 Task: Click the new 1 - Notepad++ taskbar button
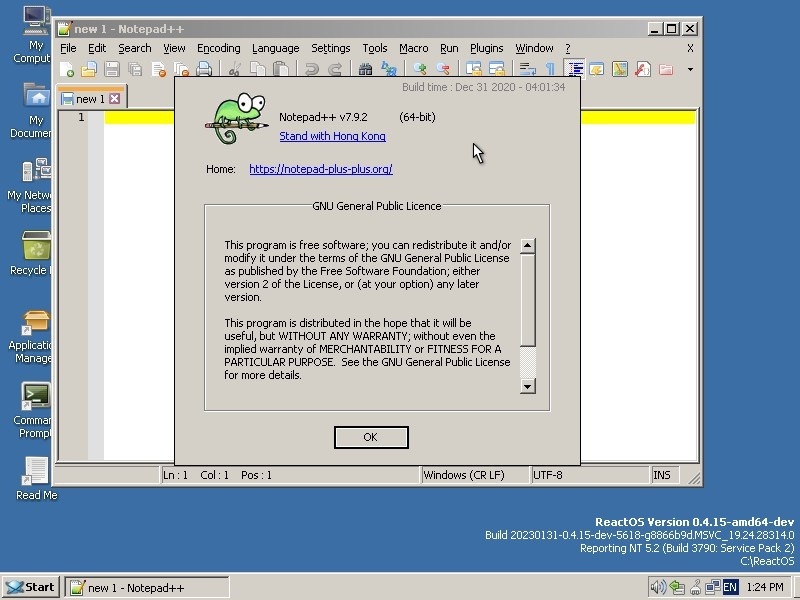click(x=146, y=587)
